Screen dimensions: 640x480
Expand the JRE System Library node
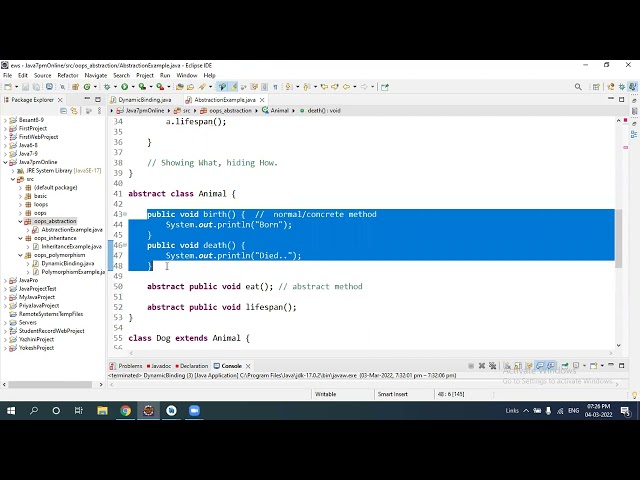pos(13,171)
